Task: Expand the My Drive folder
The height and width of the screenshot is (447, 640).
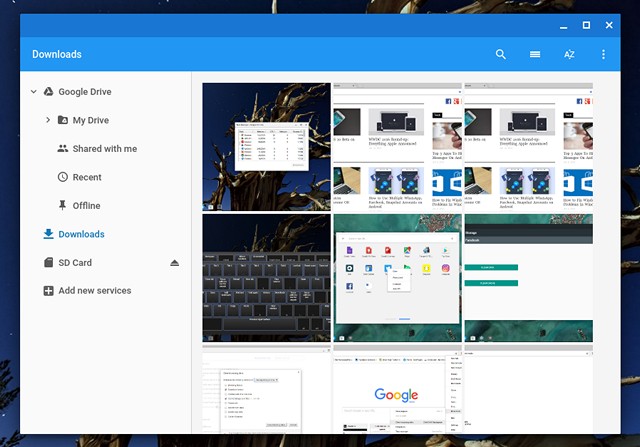Action: pos(48,120)
